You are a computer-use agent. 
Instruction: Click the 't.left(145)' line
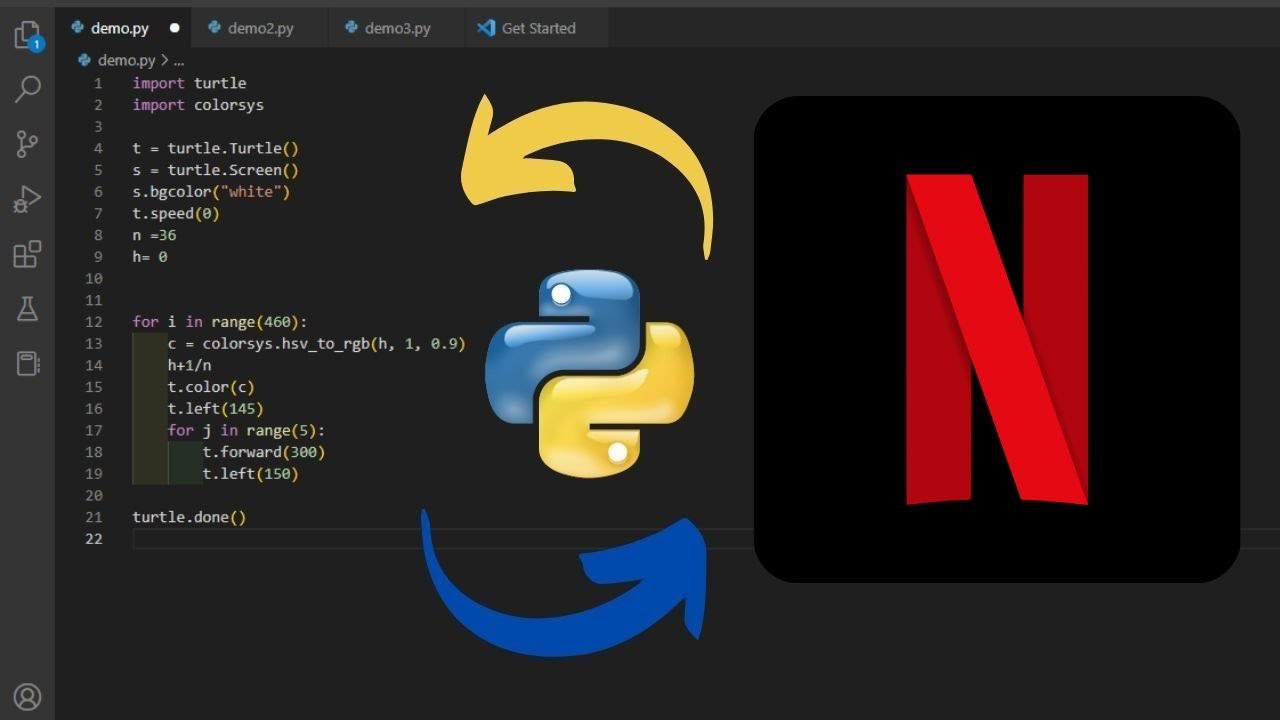(215, 409)
